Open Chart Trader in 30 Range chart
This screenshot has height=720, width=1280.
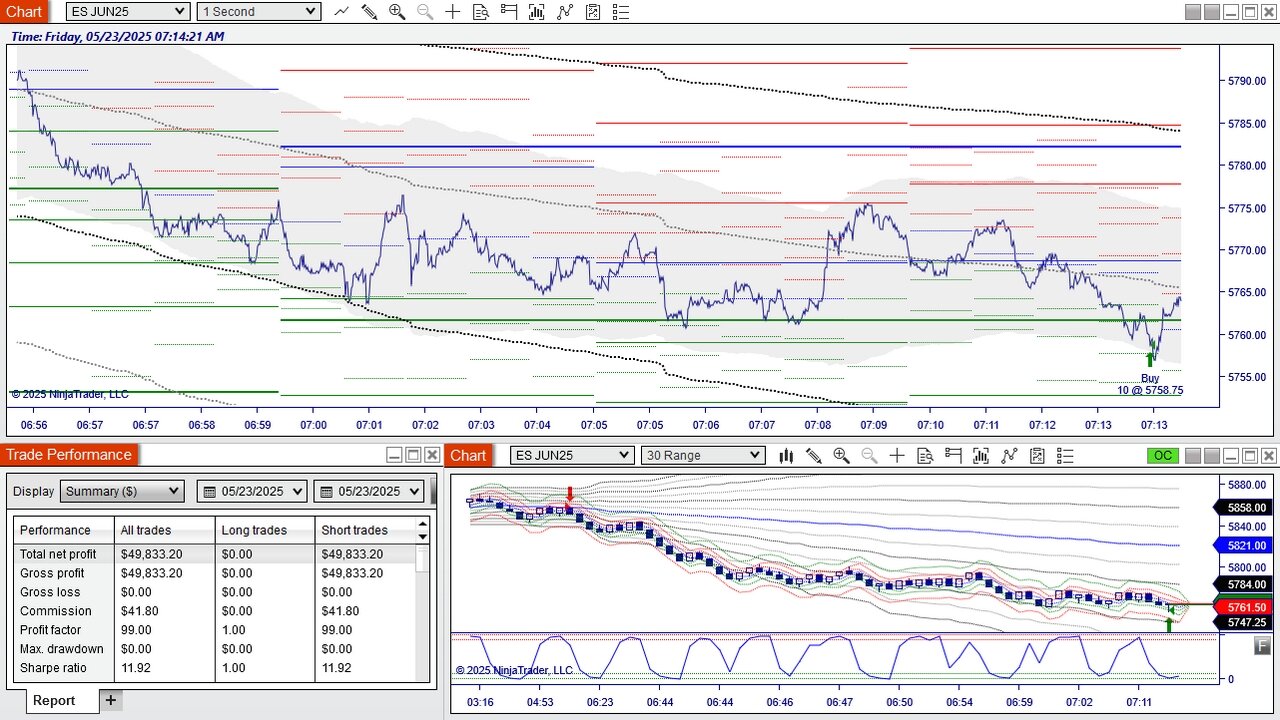click(953, 456)
